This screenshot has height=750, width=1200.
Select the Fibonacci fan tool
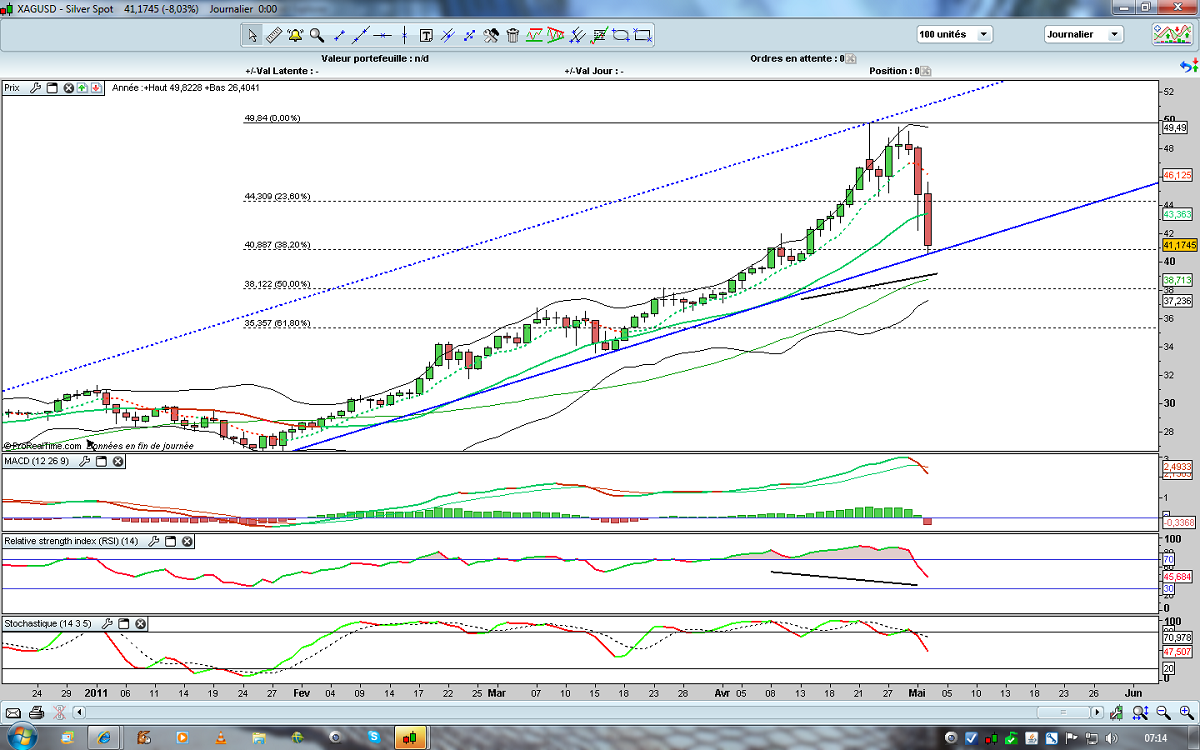[x=556, y=35]
